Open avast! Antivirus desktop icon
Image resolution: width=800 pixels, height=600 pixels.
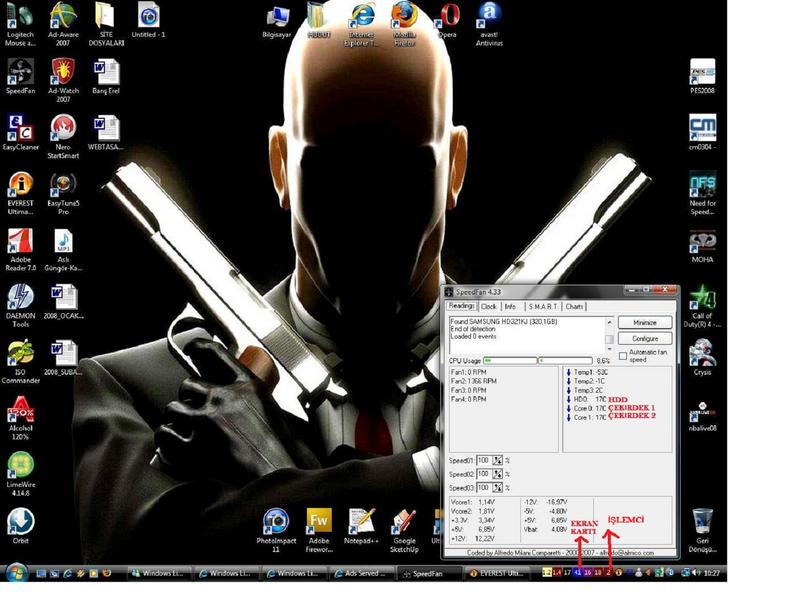(489, 24)
